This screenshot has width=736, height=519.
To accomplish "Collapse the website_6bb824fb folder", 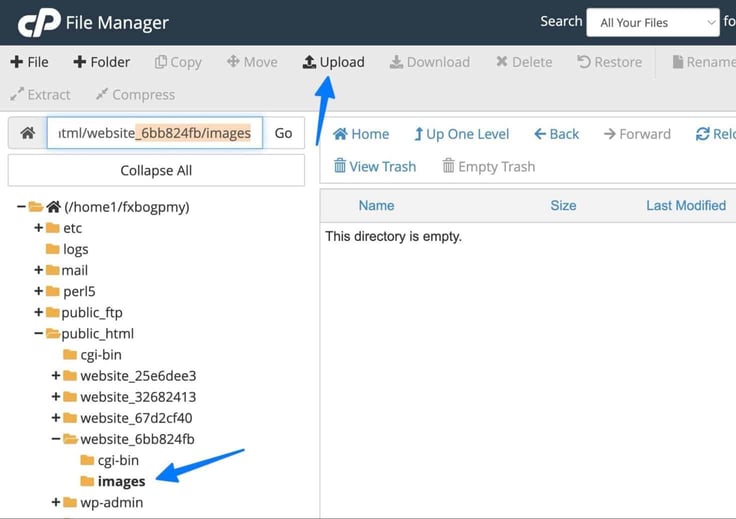I will (56, 439).
